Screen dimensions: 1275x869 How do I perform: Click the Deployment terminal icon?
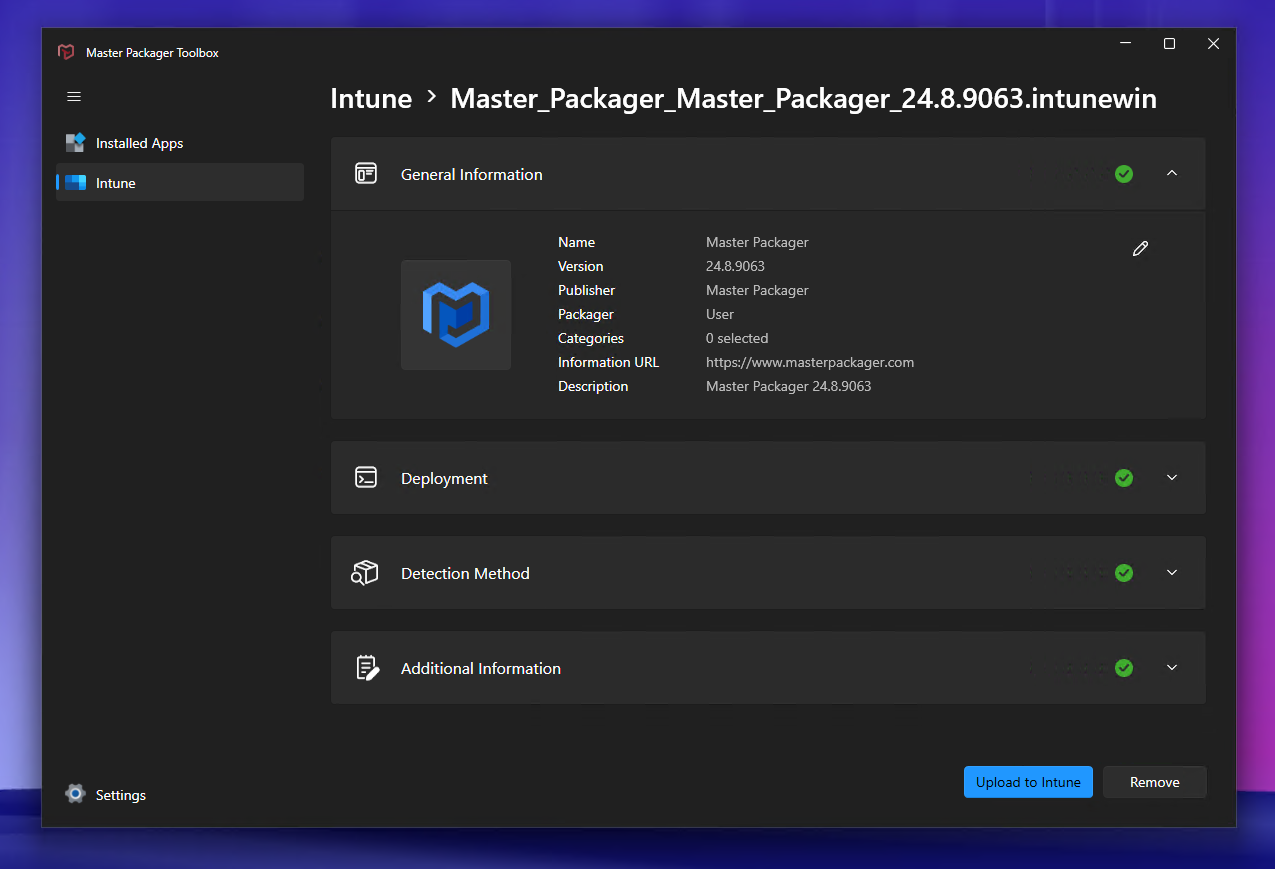(366, 478)
